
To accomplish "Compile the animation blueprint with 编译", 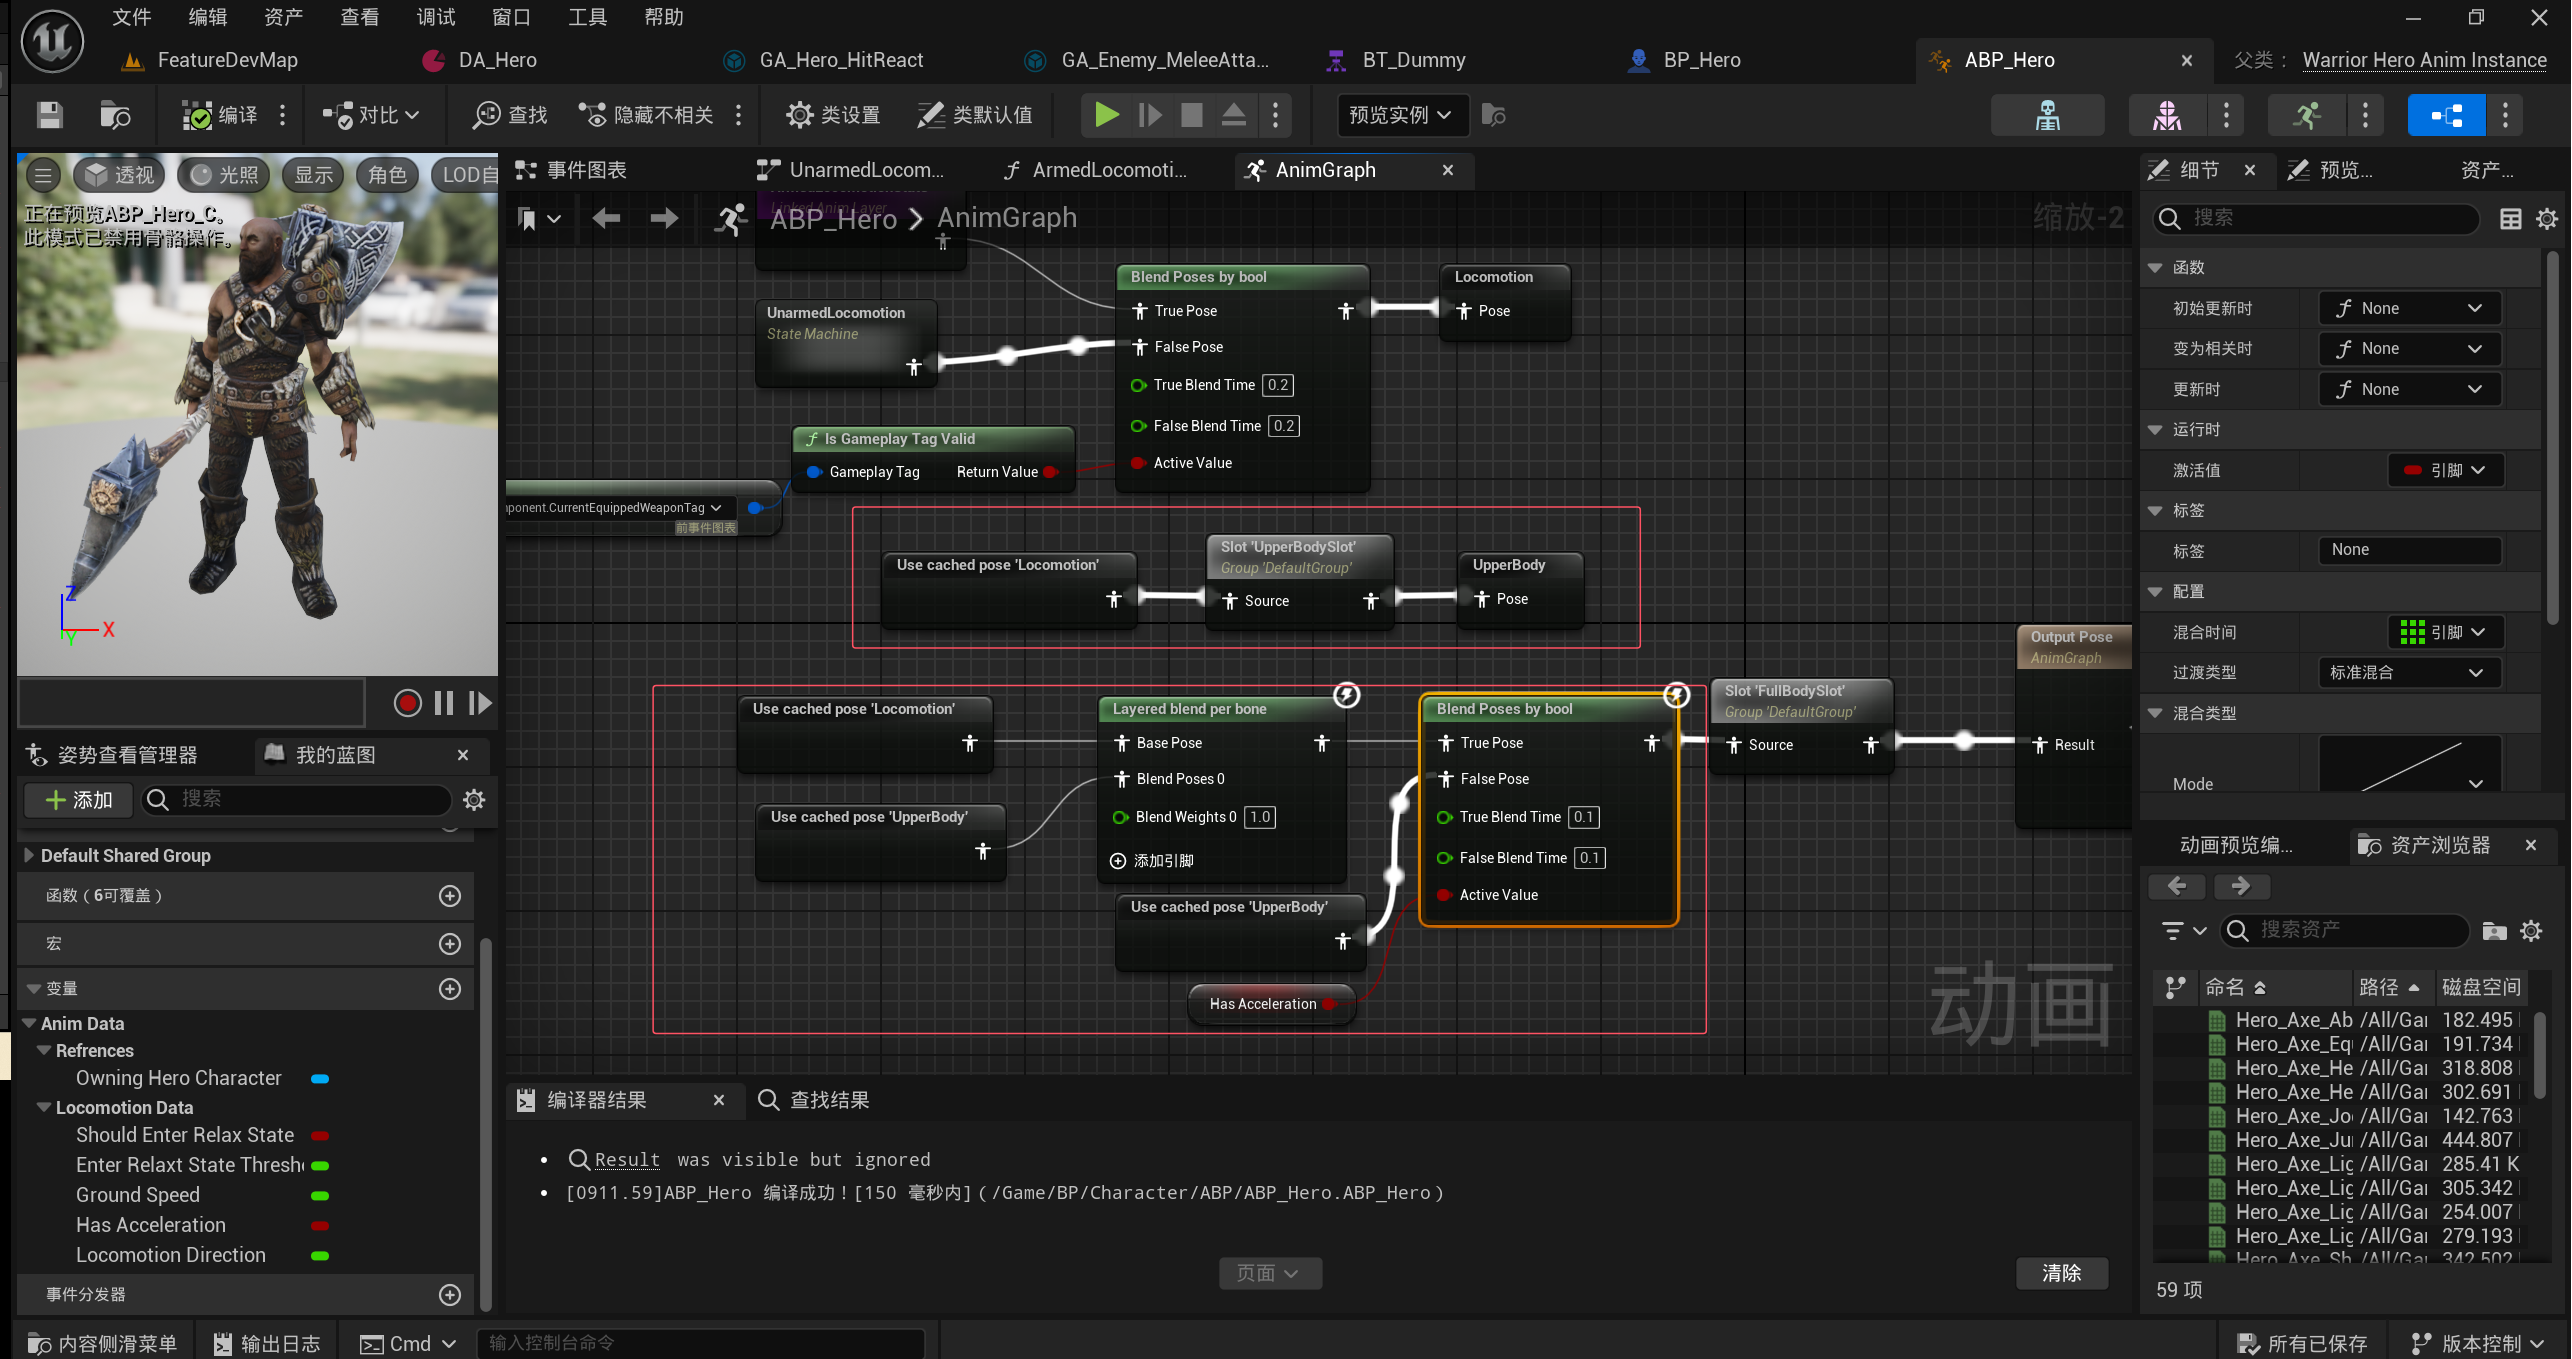I will (222, 115).
